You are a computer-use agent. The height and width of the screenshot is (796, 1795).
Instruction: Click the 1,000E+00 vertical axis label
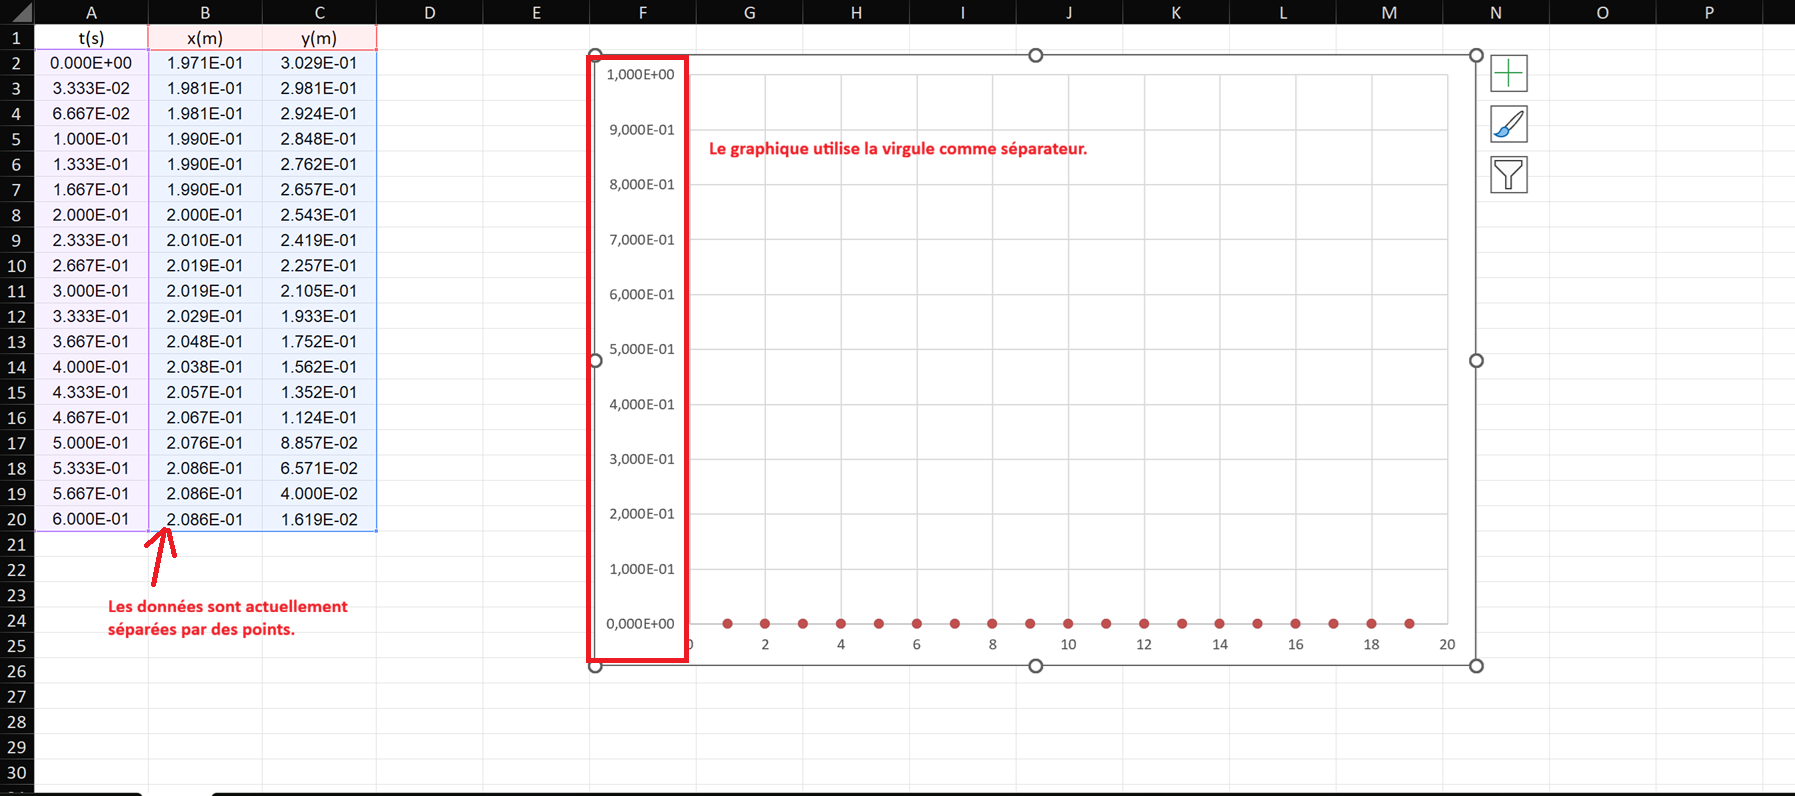[x=641, y=74]
